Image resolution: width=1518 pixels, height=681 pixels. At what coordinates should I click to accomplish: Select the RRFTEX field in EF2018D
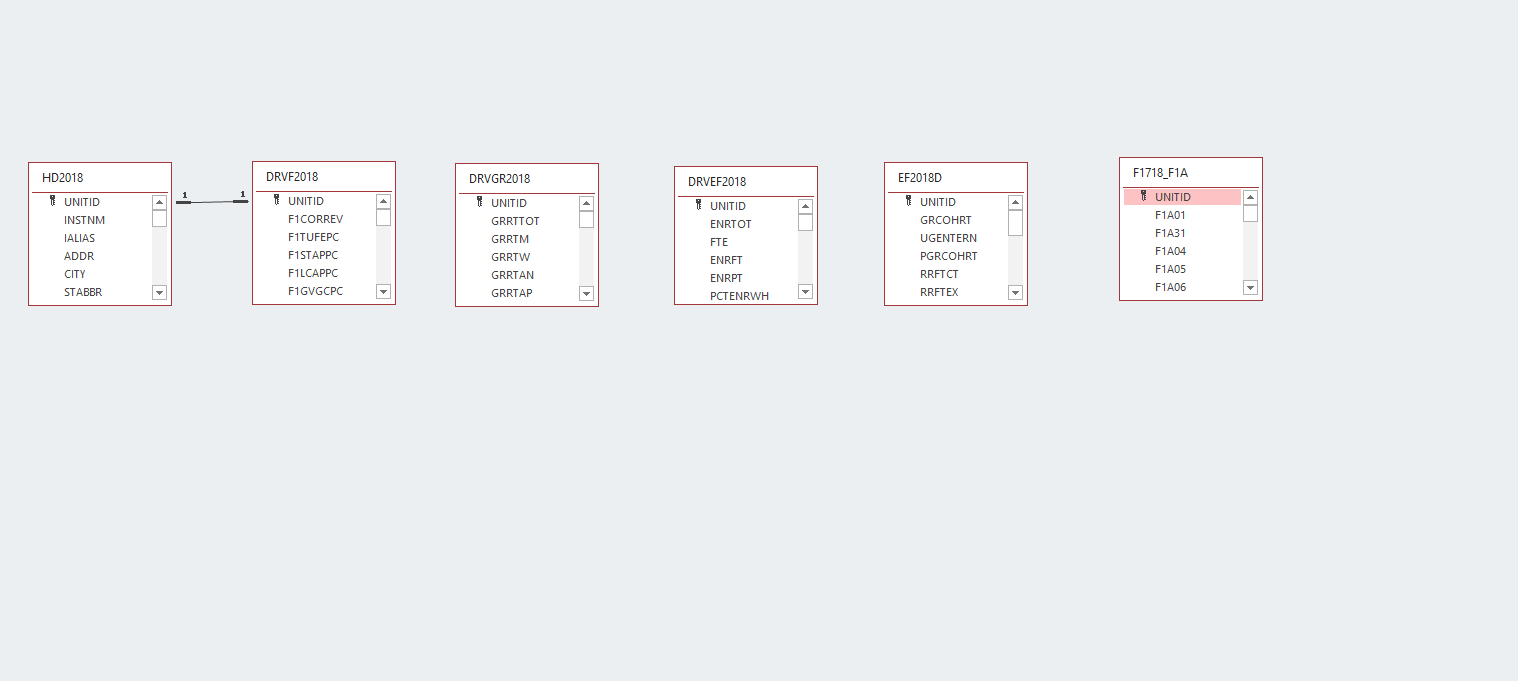tap(948, 292)
